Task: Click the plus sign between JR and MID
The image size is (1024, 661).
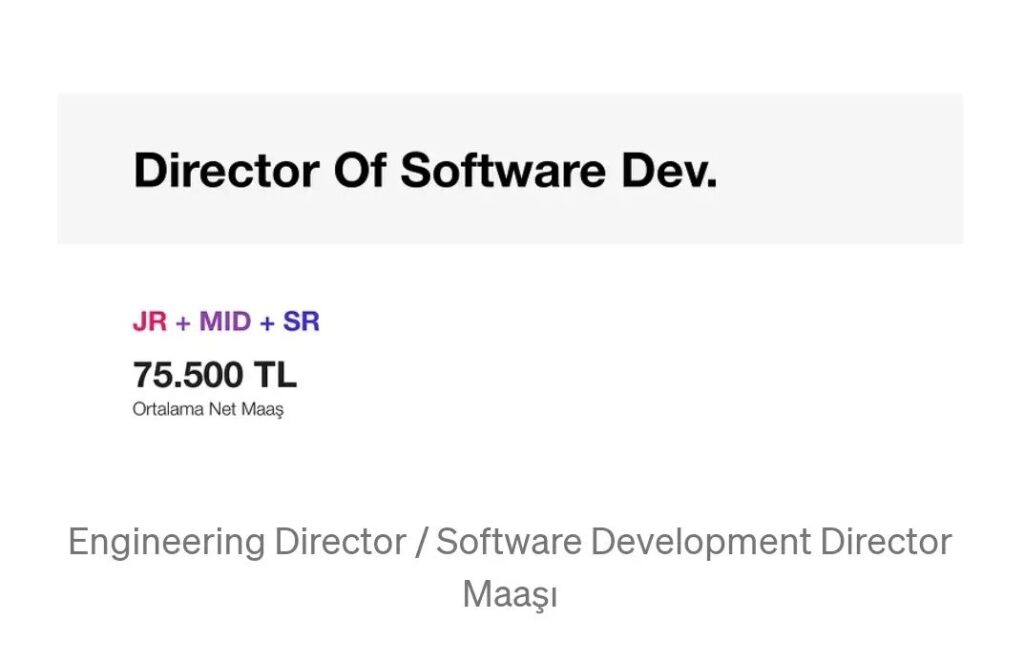Action: click(x=183, y=322)
